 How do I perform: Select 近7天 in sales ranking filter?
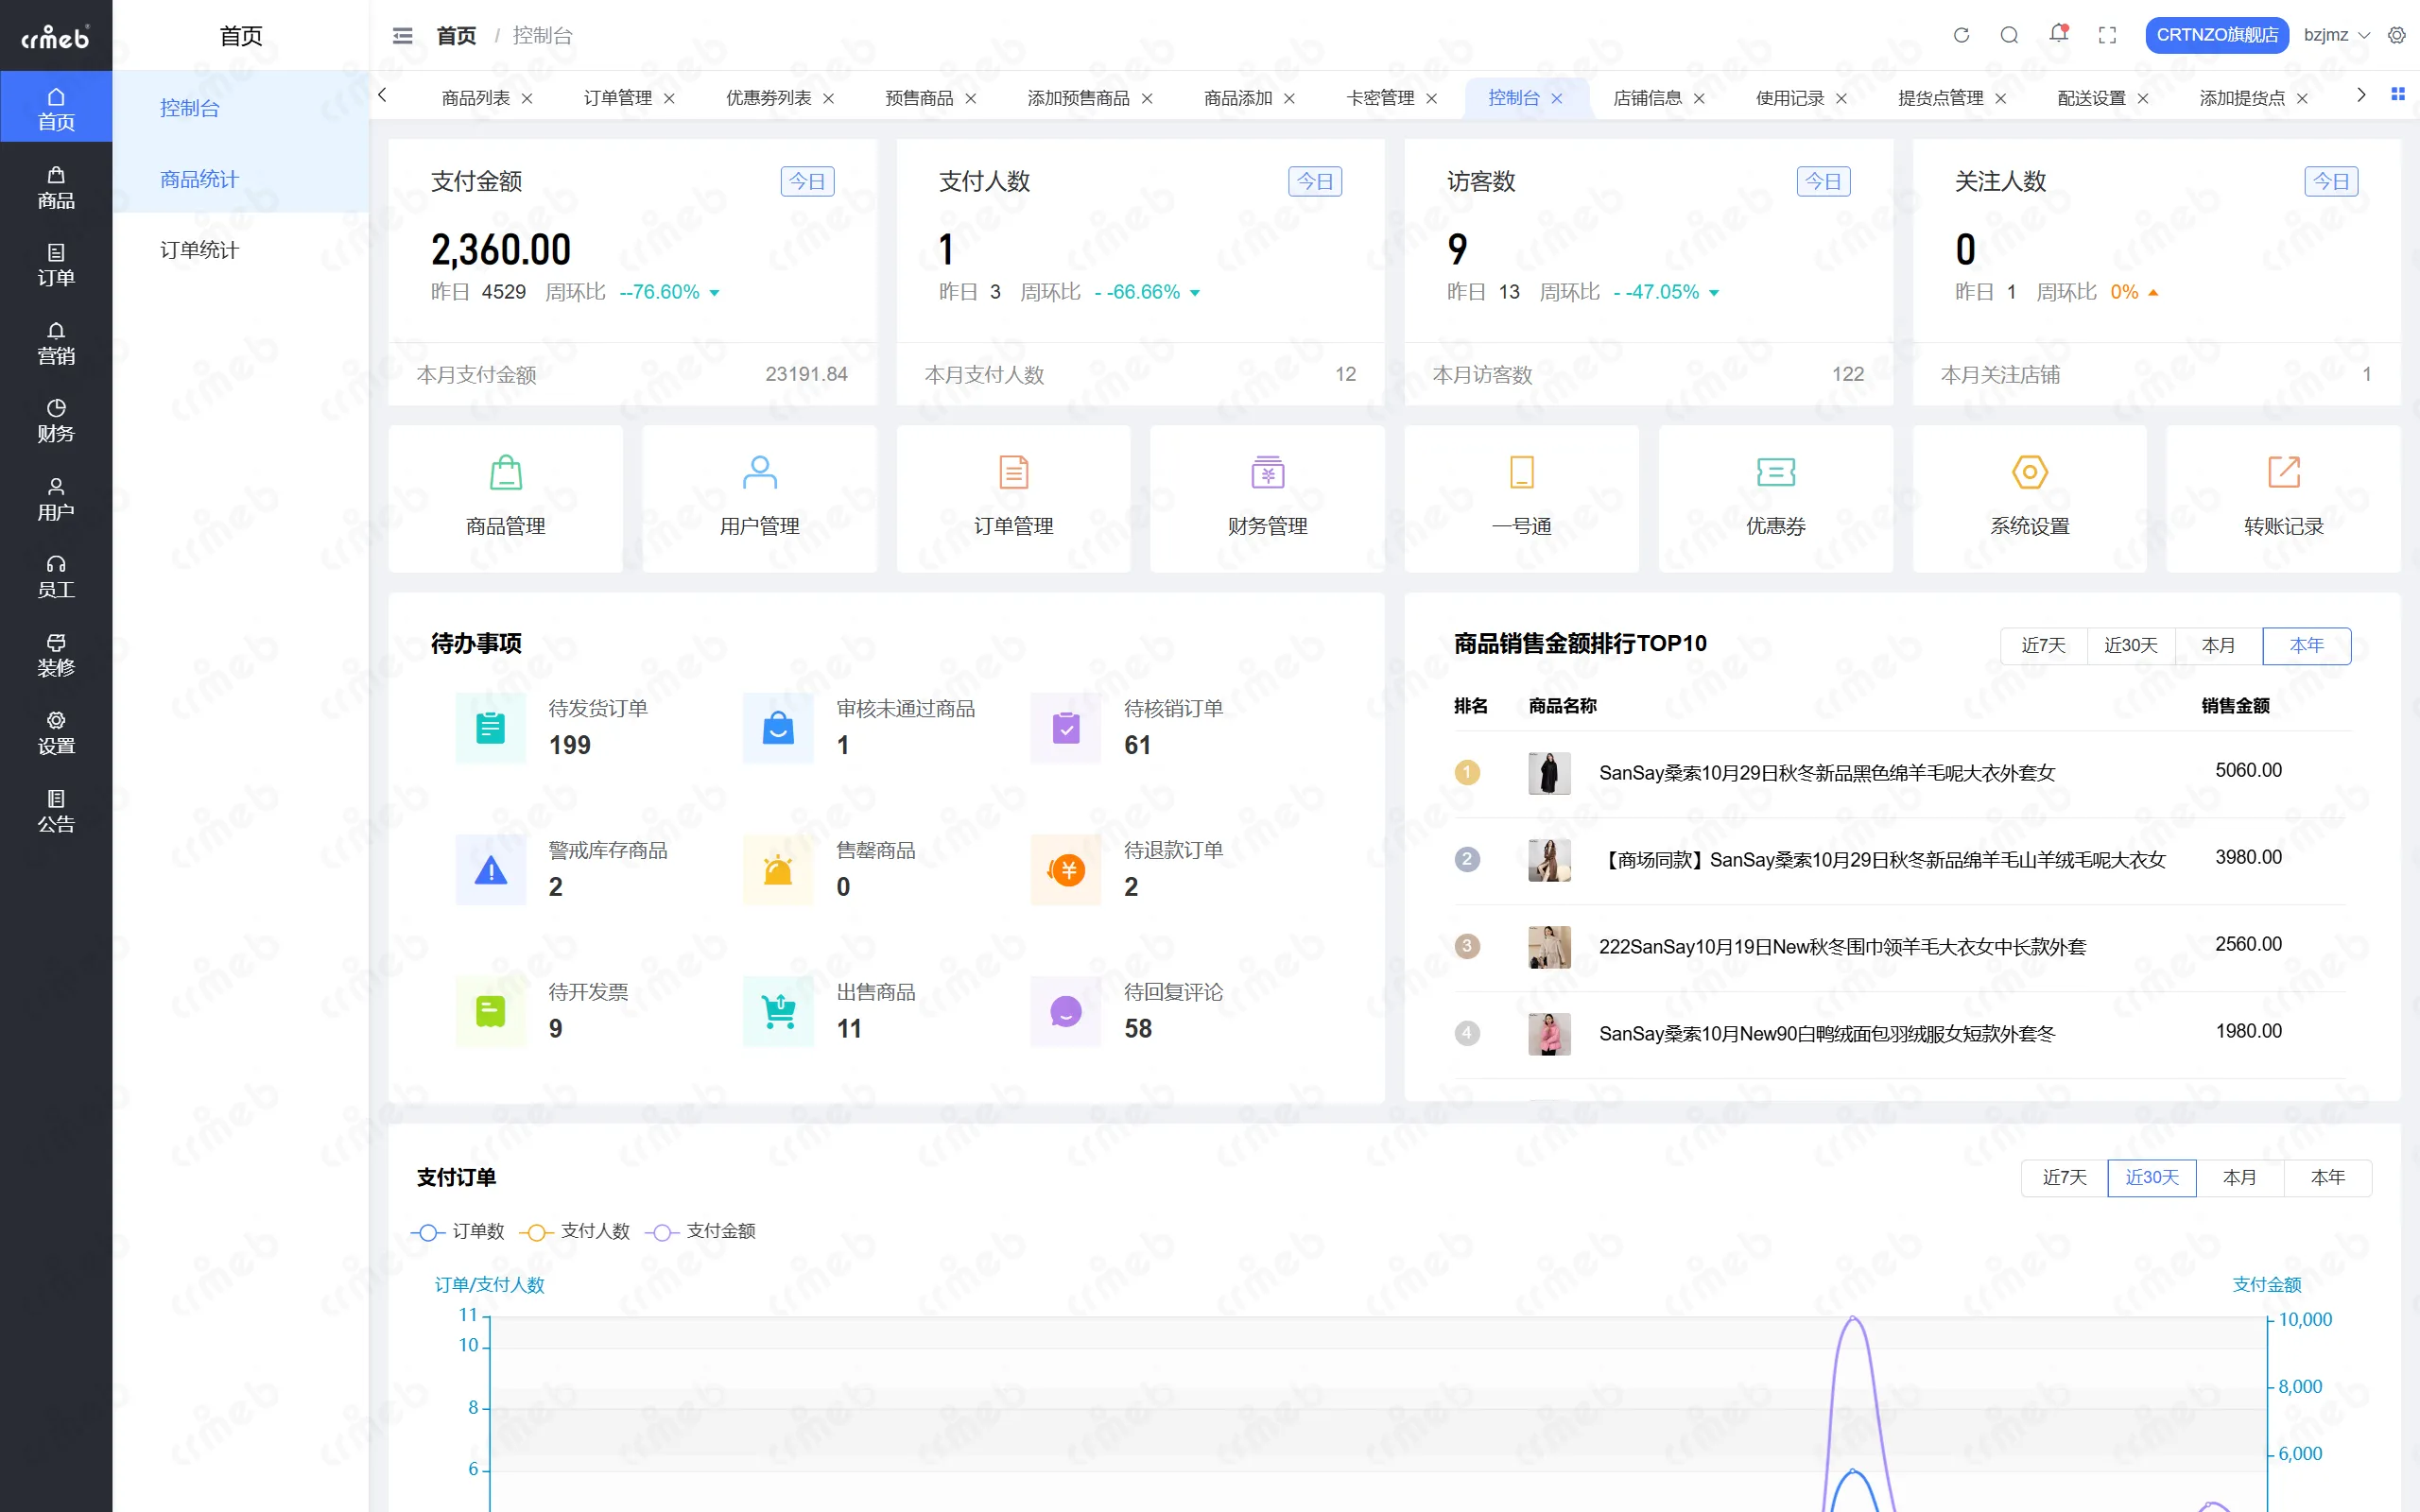[x=2043, y=645]
